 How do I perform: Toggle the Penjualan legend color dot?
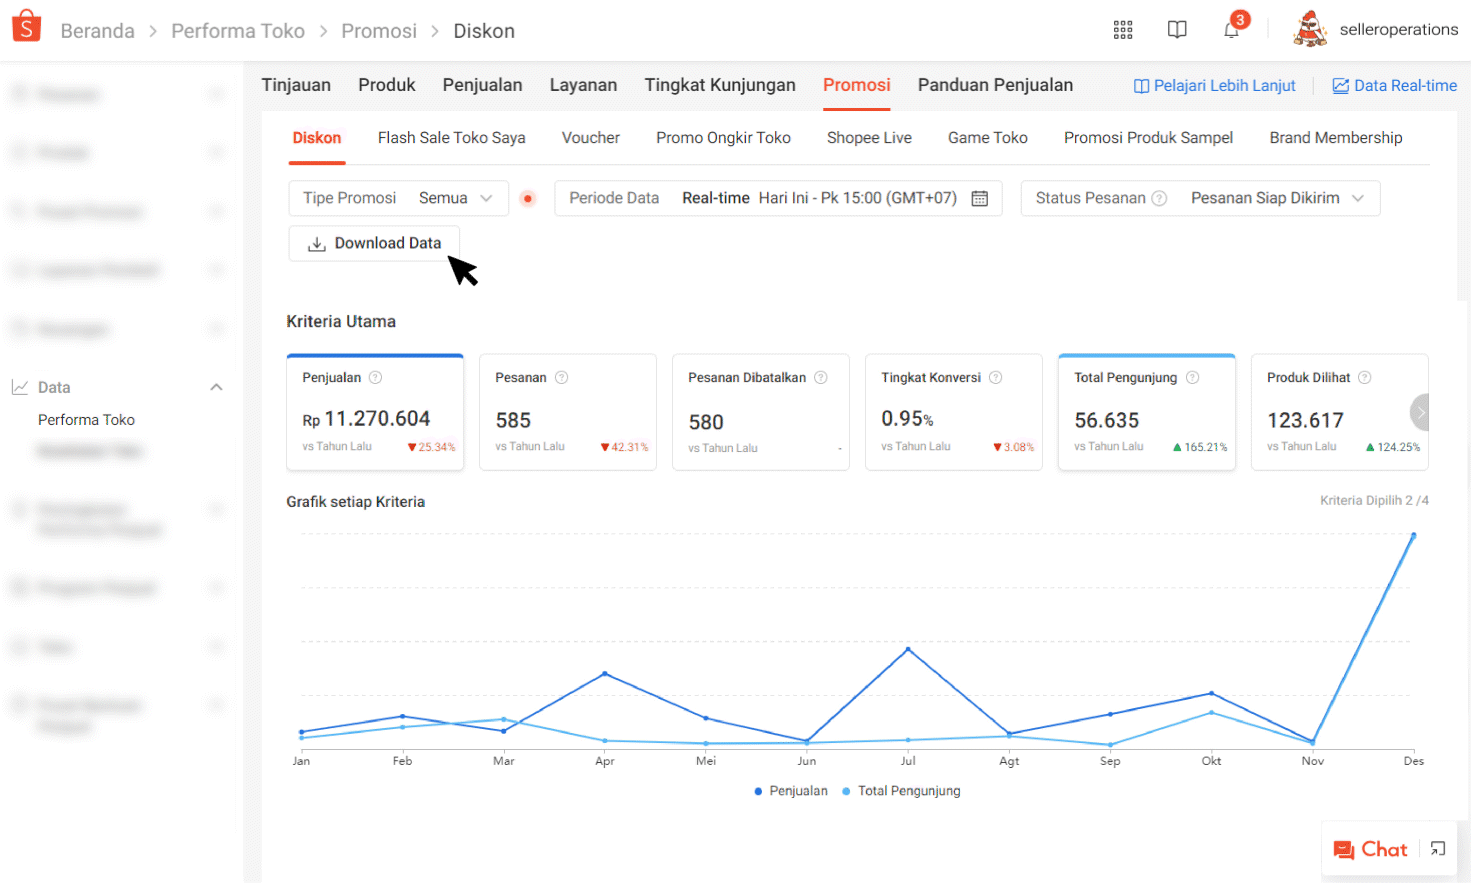pyautogui.click(x=759, y=791)
